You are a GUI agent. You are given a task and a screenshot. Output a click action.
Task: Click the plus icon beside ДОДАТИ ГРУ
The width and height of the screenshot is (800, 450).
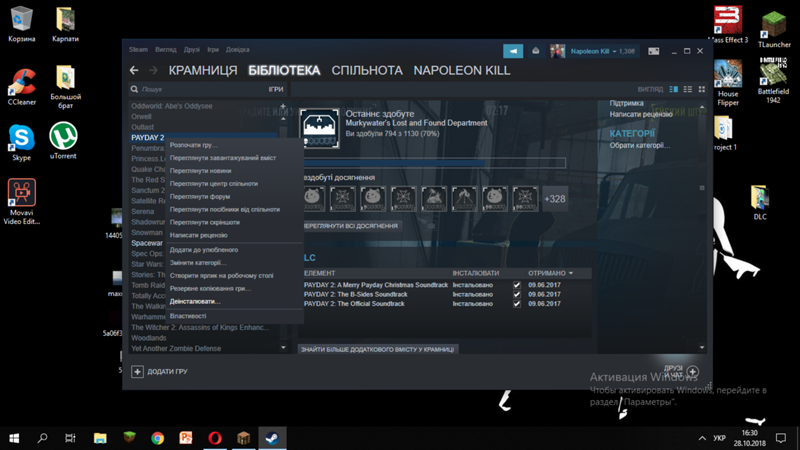137,371
